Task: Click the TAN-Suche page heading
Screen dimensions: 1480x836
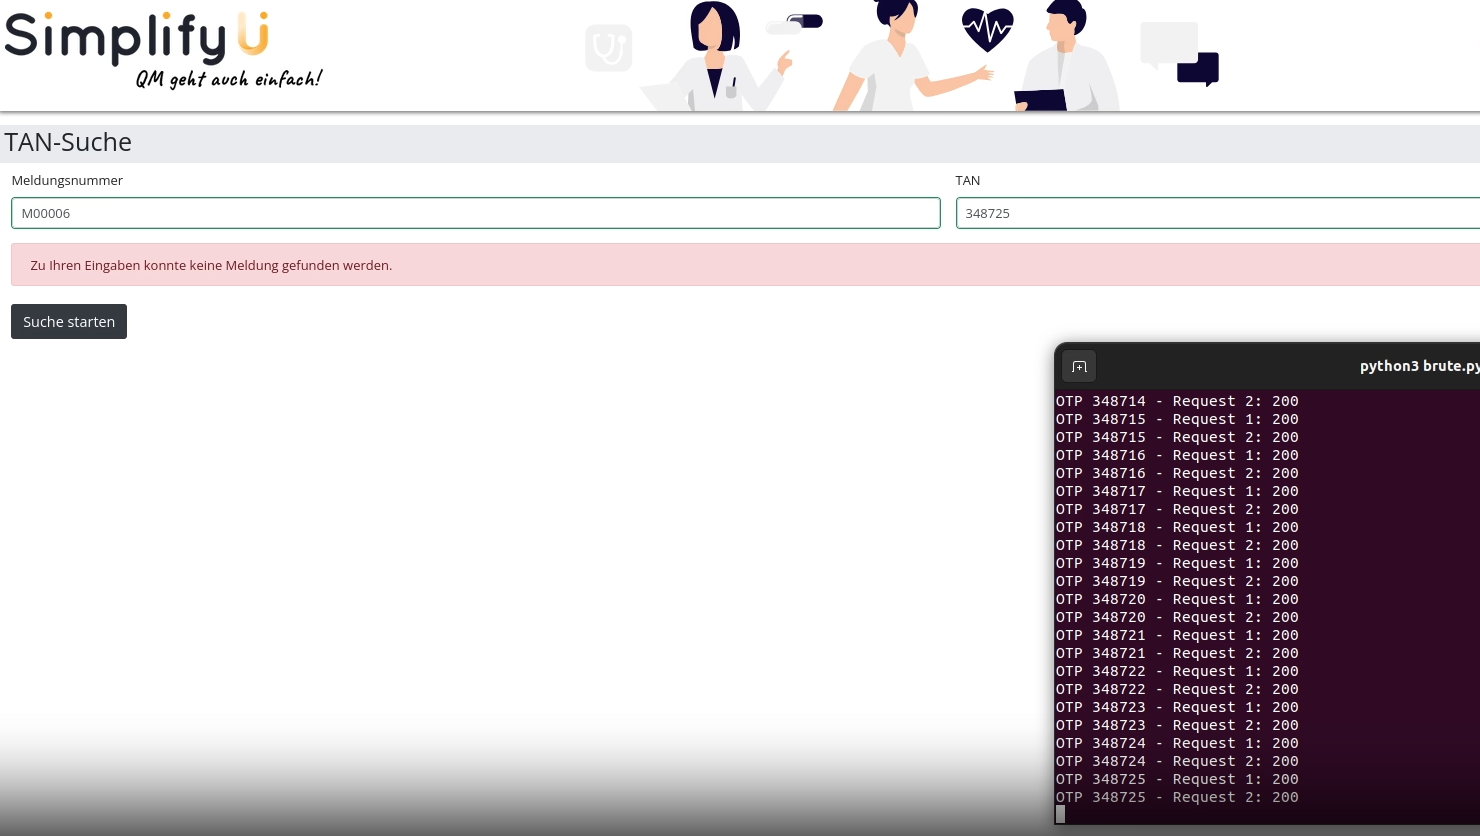Action: click(x=68, y=142)
